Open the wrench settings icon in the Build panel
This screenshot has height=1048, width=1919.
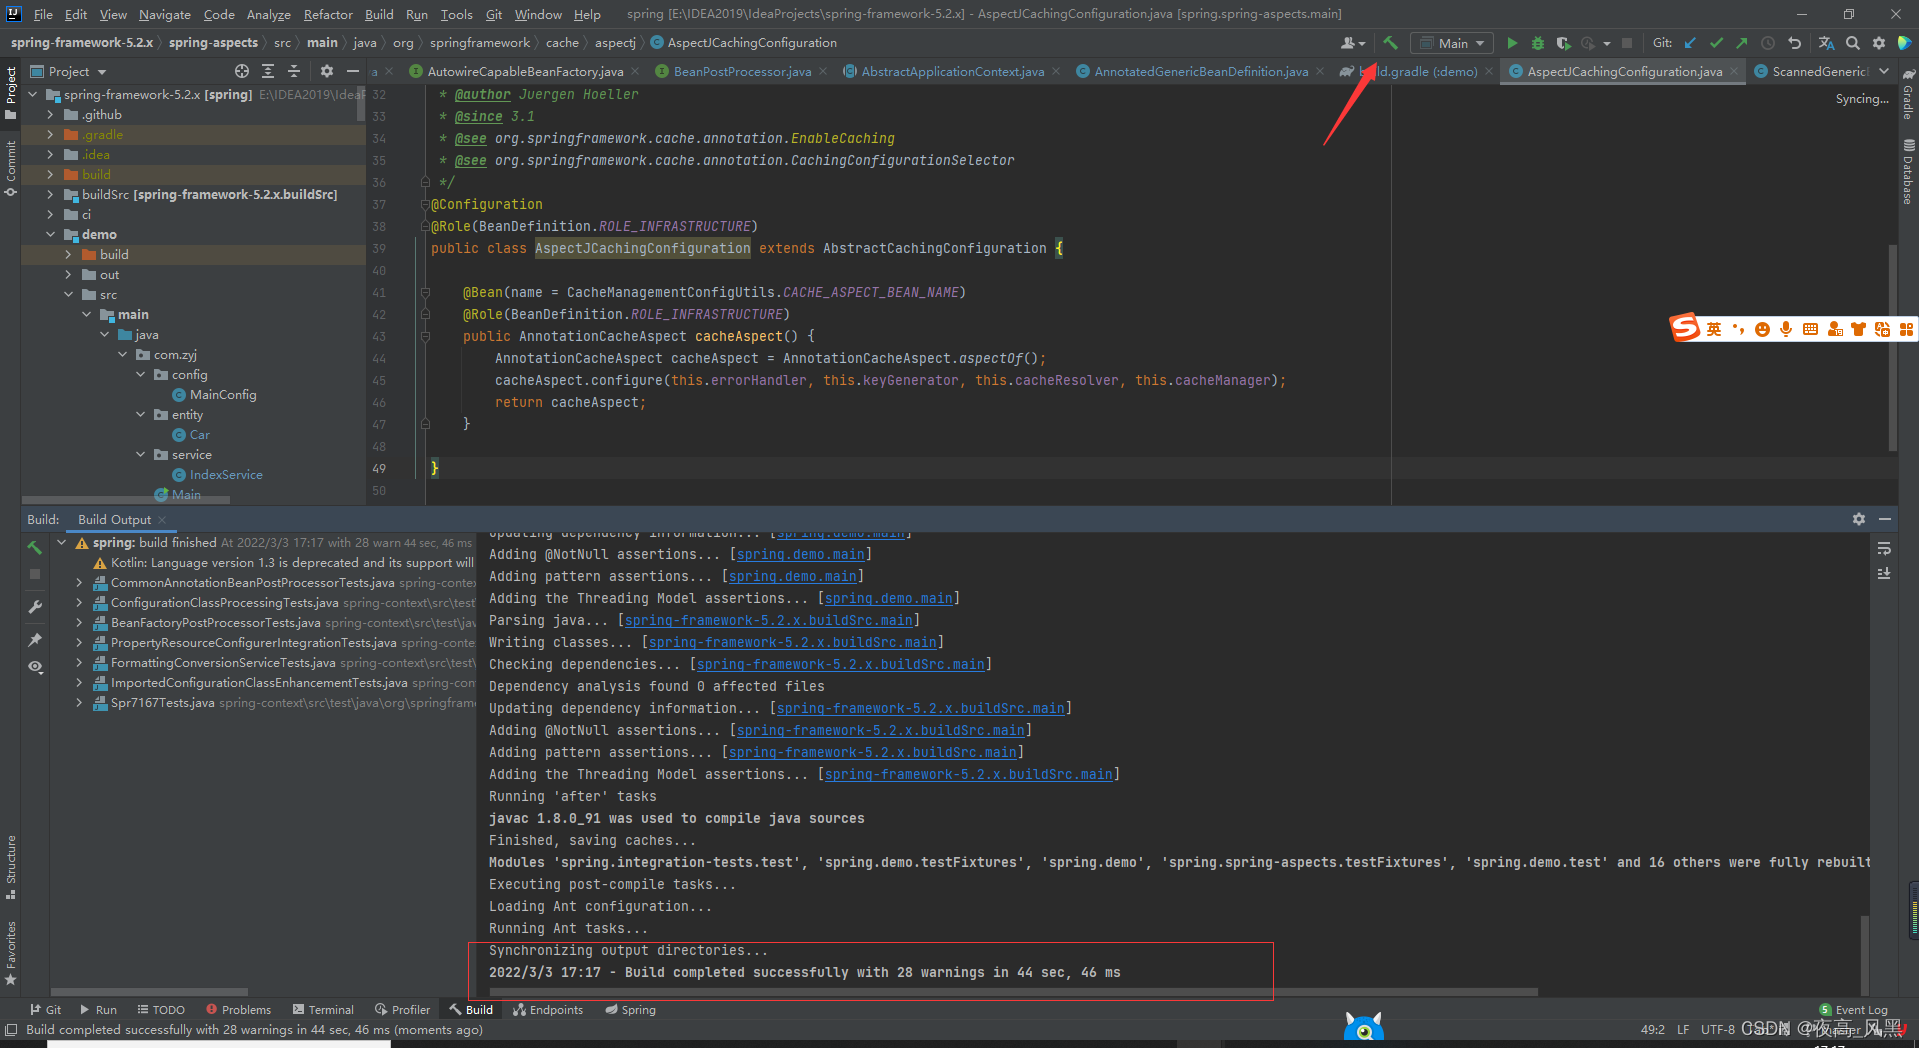[35, 607]
